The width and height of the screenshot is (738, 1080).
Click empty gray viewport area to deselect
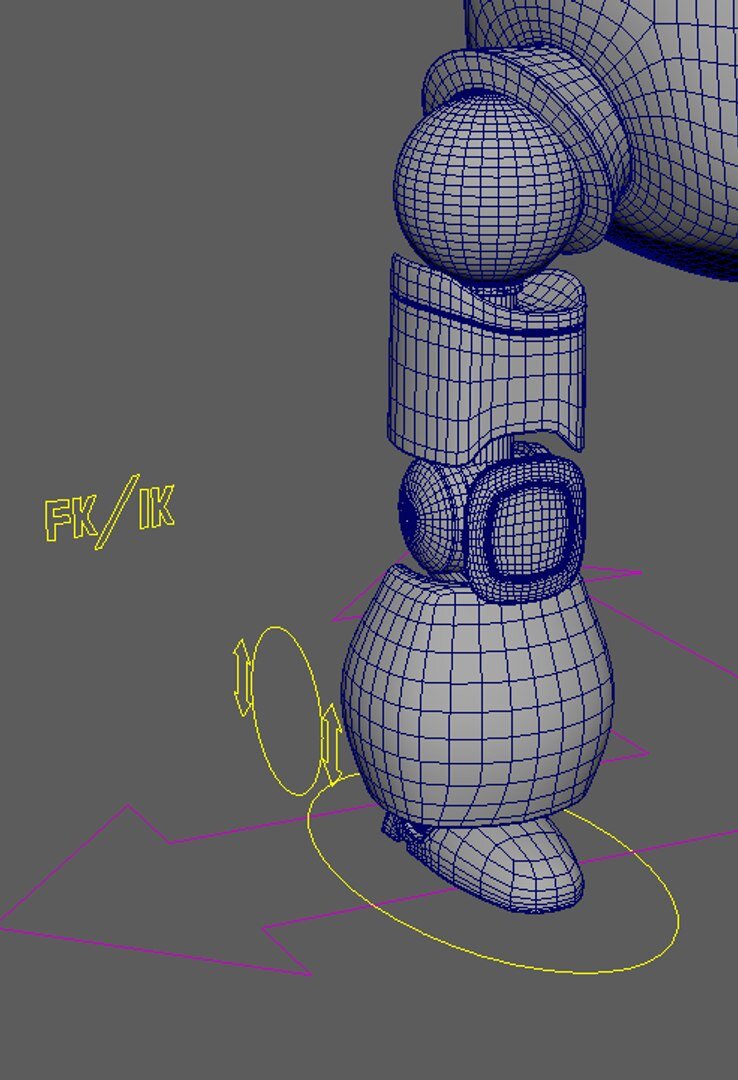(x=150, y=250)
